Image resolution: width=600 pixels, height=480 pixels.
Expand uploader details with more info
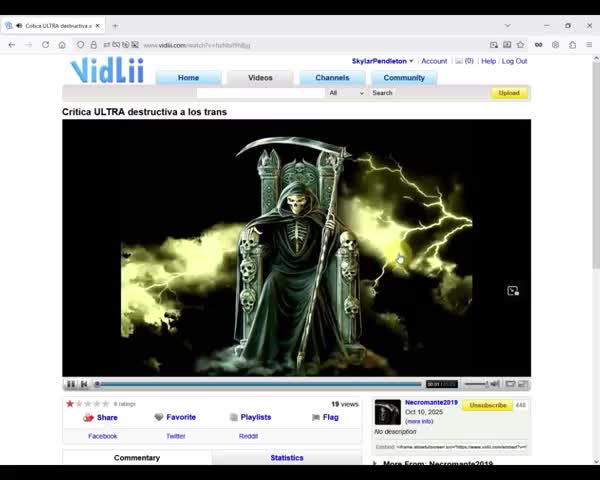[419, 421]
